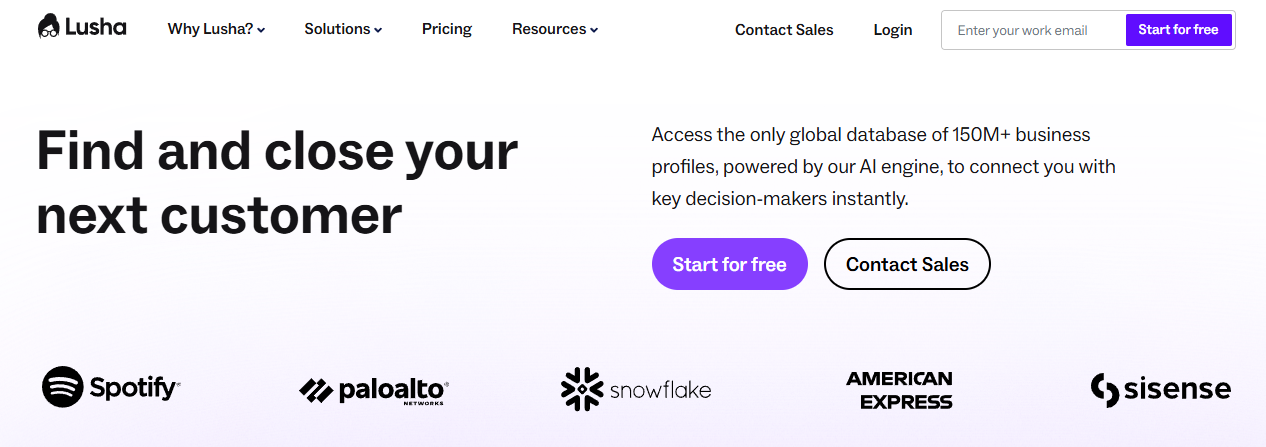Click the Sisense logo
Image resolution: width=1266 pixels, height=447 pixels.
pos(1160,389)
